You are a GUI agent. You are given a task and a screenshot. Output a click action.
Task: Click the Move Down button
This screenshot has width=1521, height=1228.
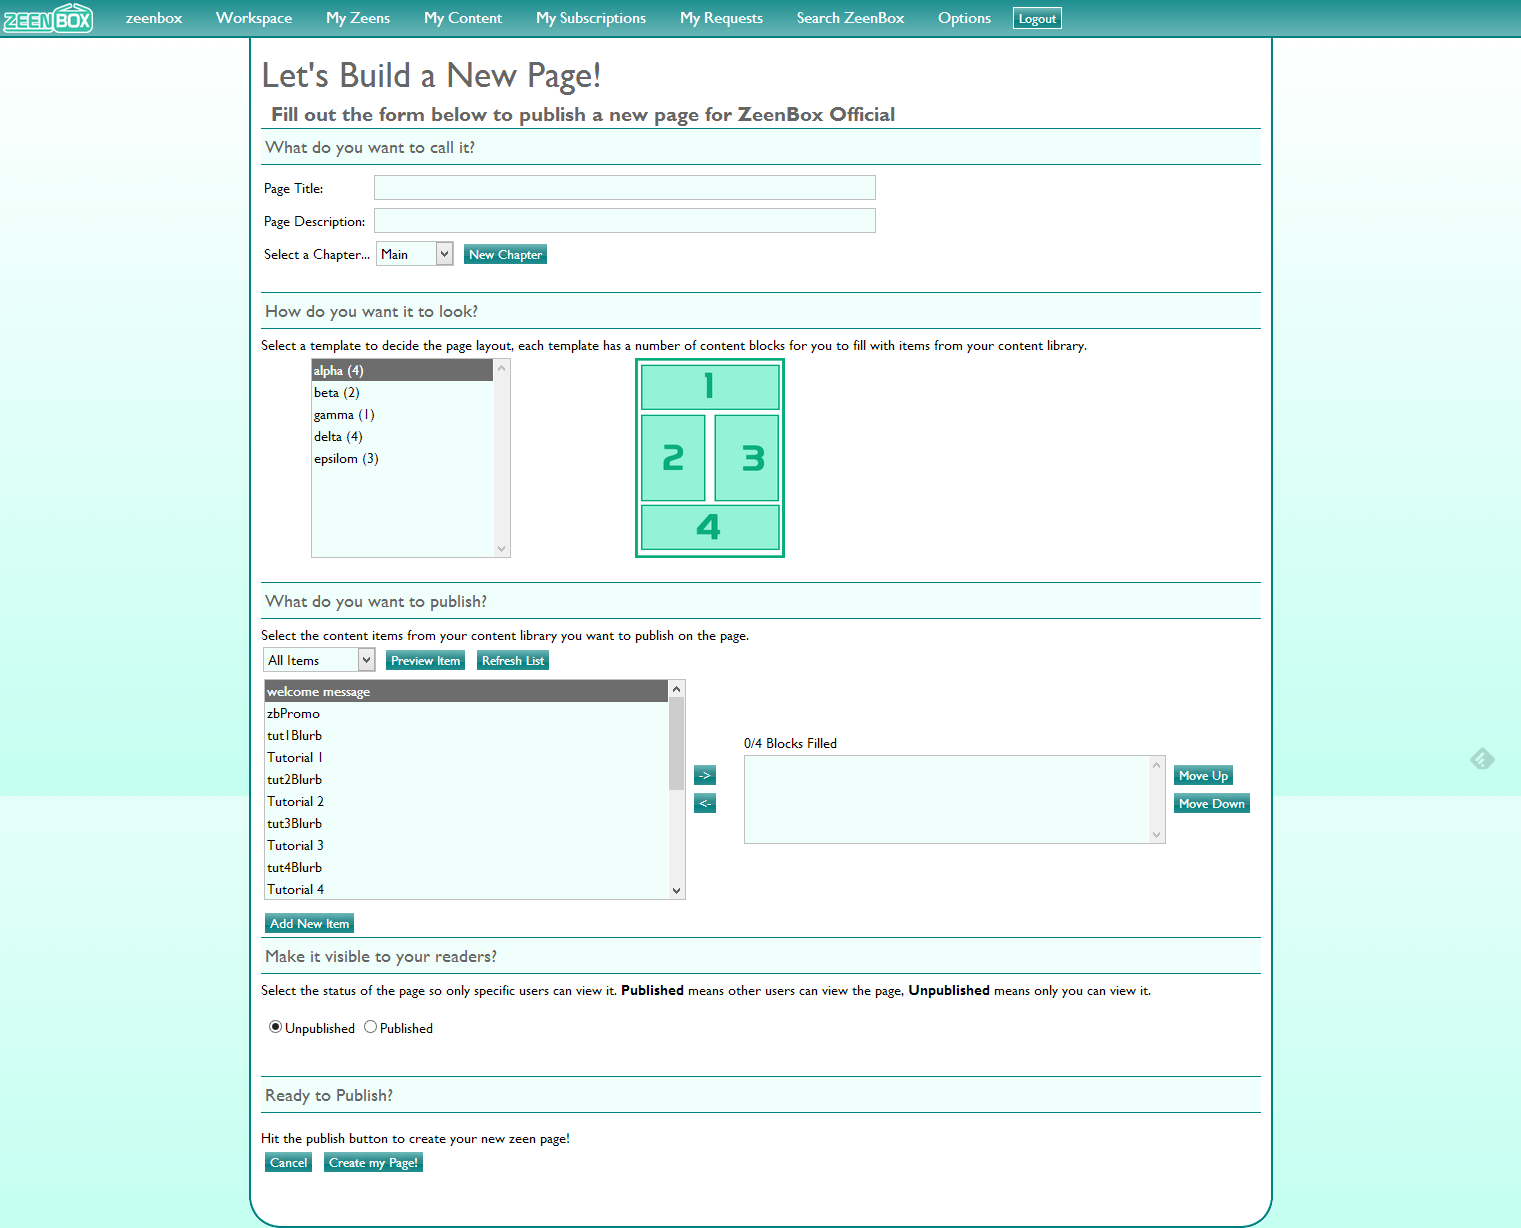coord(1211,803)
